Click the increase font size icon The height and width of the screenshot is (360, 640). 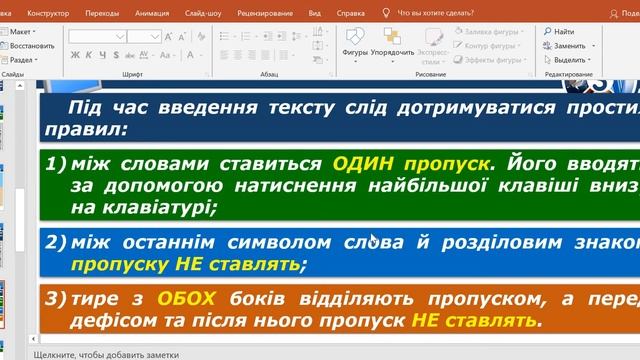click(x=168, y=37)
